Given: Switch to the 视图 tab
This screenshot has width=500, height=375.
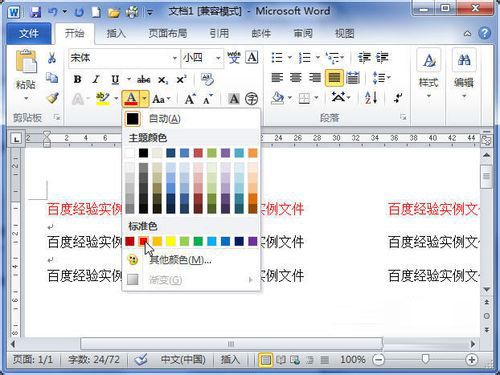Looking at the screenshot, I should [345, 33].
